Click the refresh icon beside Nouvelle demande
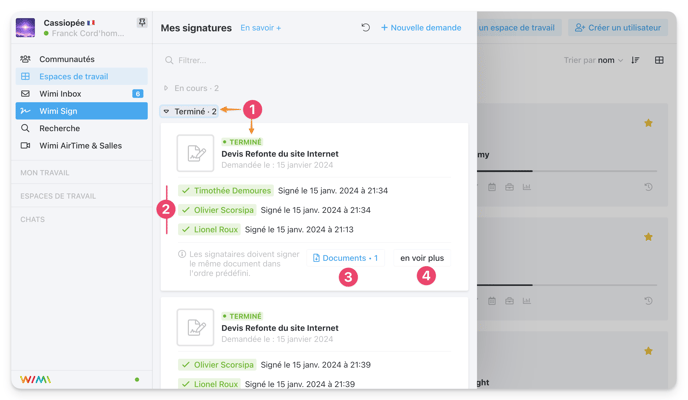This screenshot has height=400, width=688. (x=366, y=28)
